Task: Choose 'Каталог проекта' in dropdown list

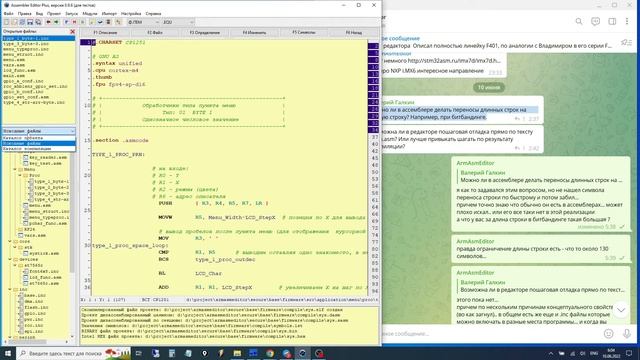Action: click(x=38, y=138)
